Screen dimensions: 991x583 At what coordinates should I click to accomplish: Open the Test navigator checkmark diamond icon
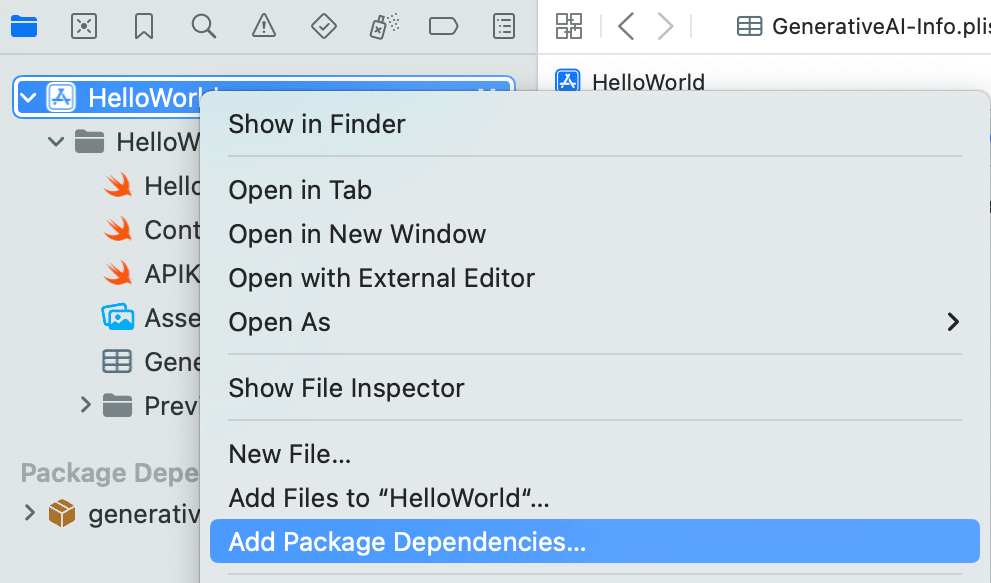pyautogui.click(x=324, y=27)
